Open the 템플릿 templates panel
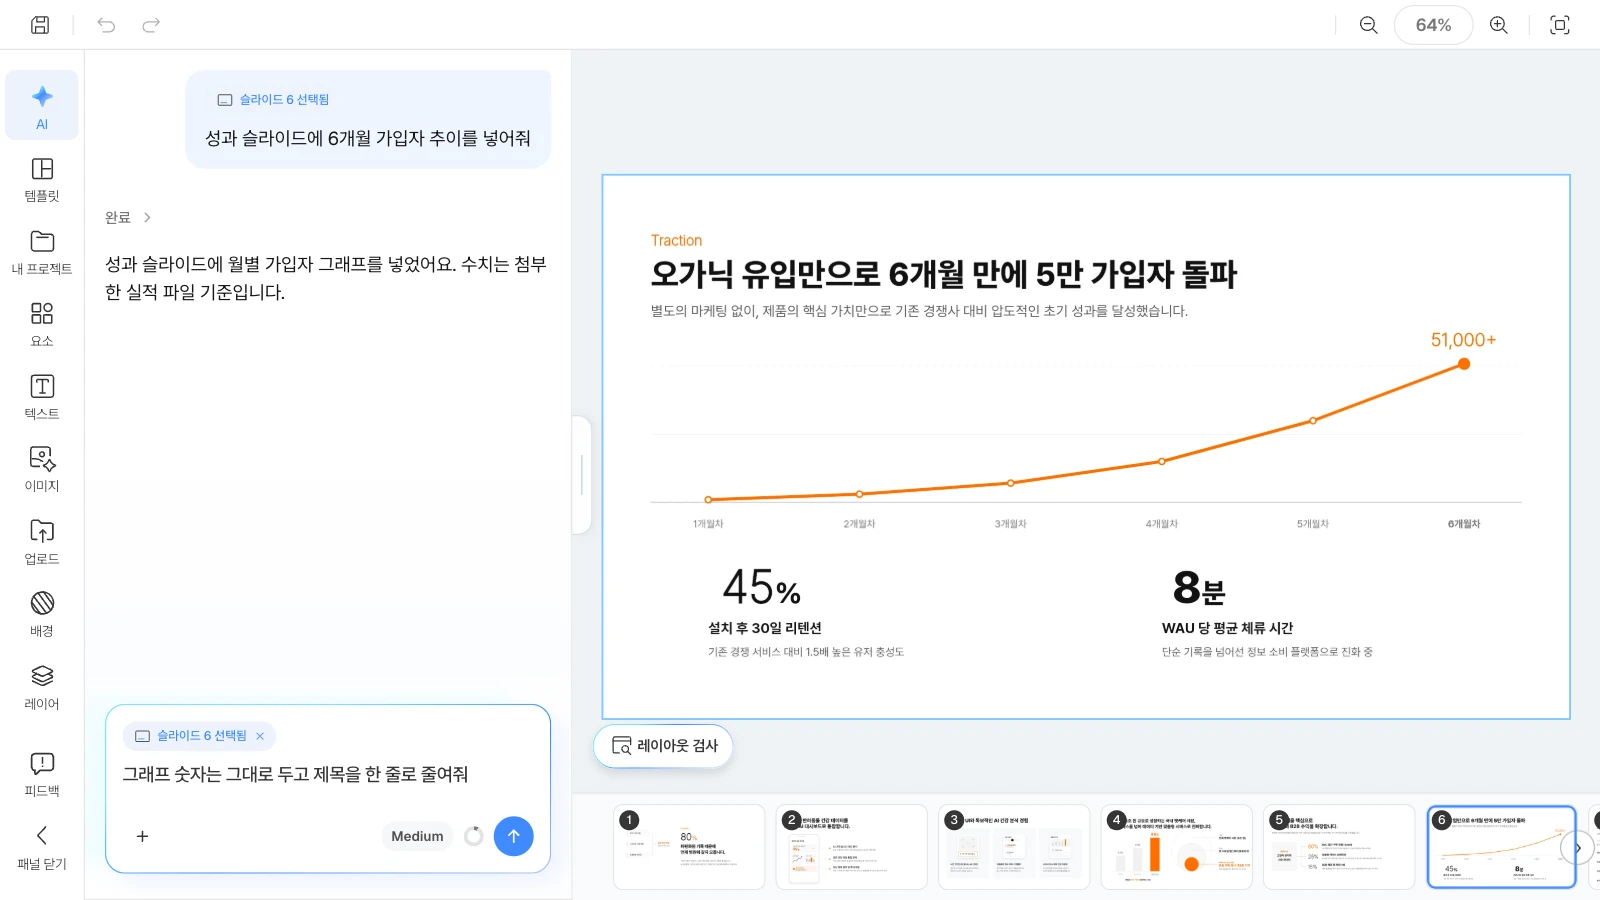 click(x=42, y=180)
